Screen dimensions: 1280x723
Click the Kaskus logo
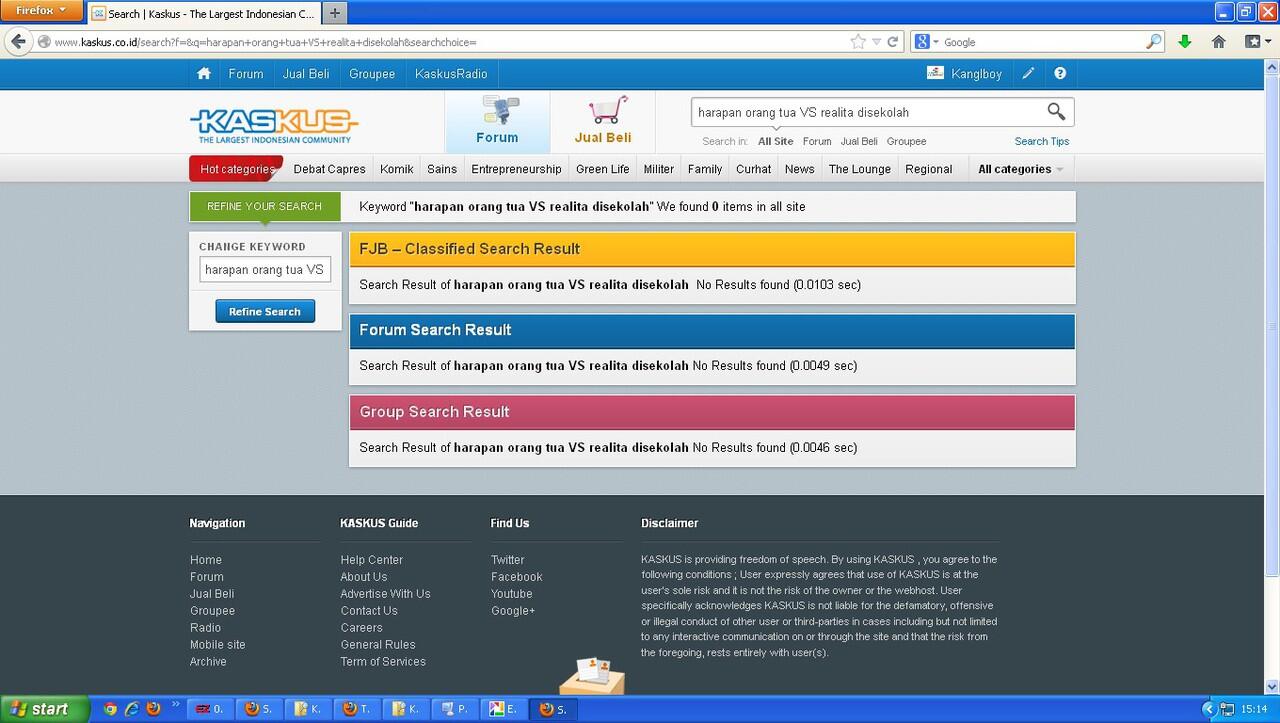(274, 125)
